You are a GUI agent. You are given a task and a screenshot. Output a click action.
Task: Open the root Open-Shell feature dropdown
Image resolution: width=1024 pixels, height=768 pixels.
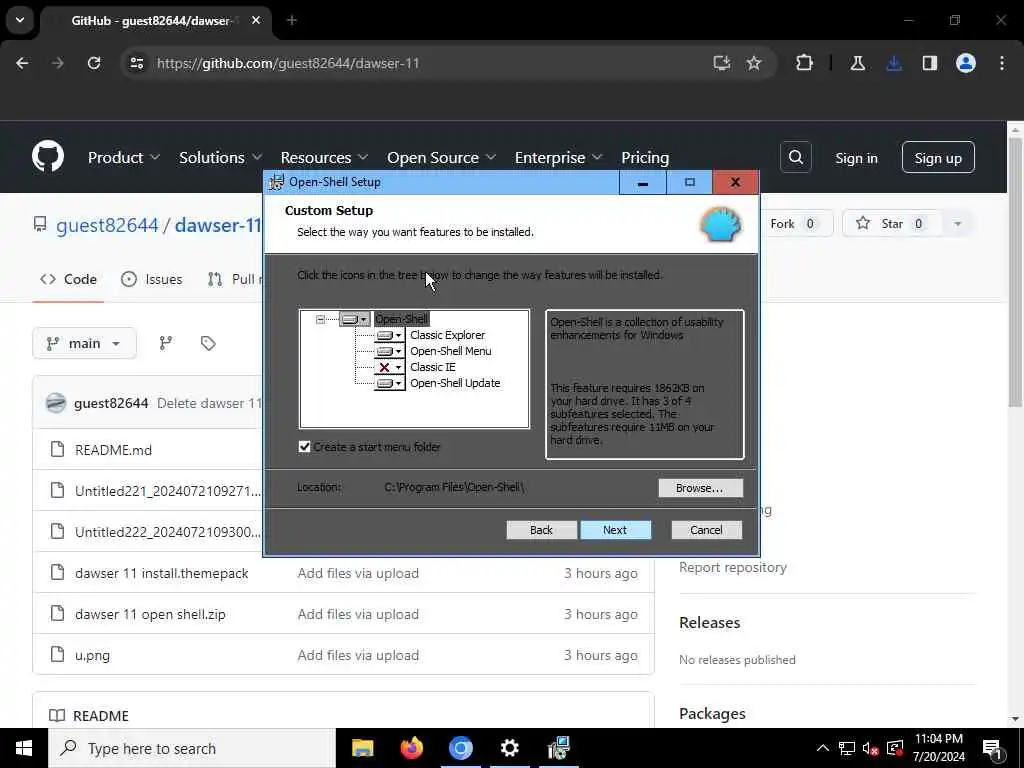[355, 319]
